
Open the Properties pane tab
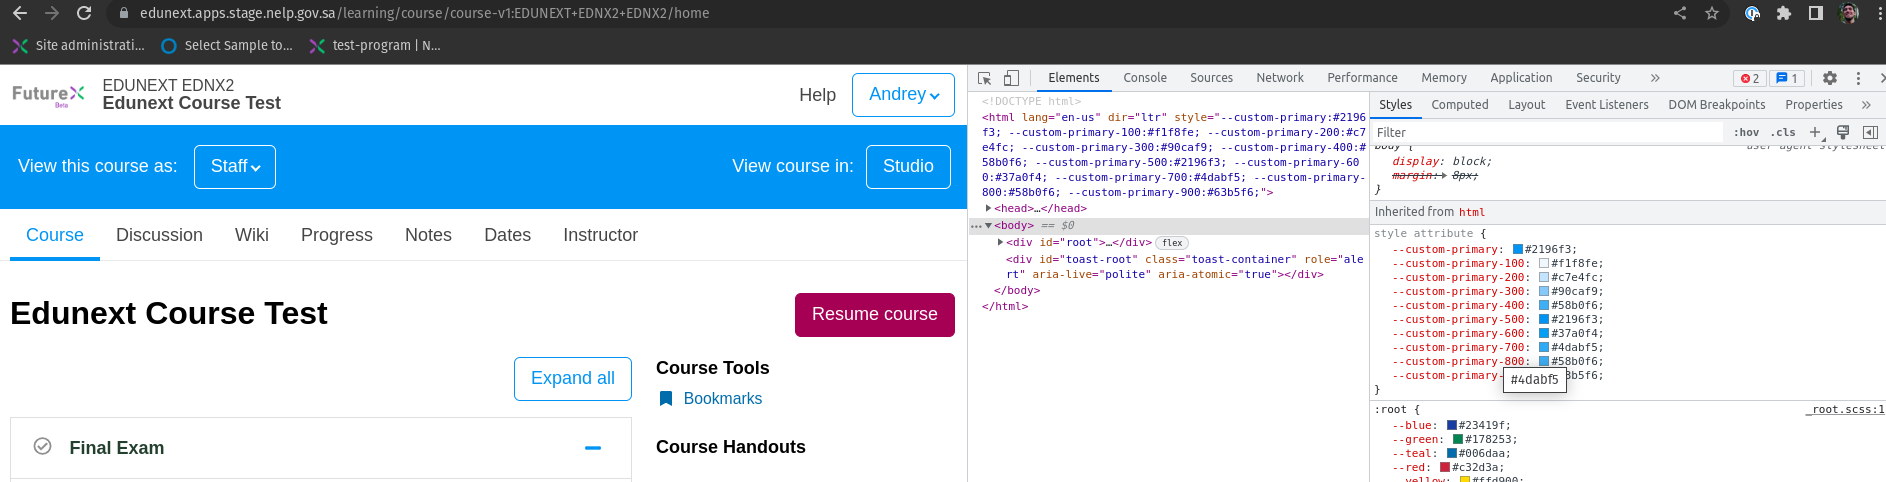coord(1814,105)
